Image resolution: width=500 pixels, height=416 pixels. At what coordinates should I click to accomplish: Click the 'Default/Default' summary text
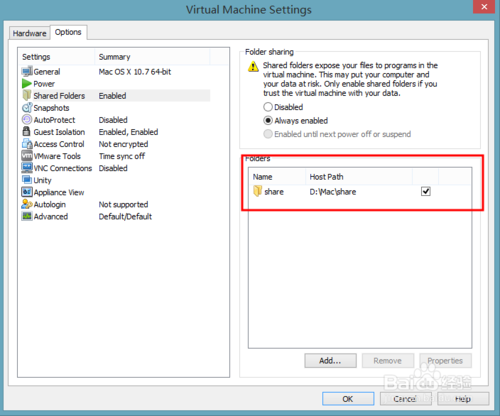(125, 216)
